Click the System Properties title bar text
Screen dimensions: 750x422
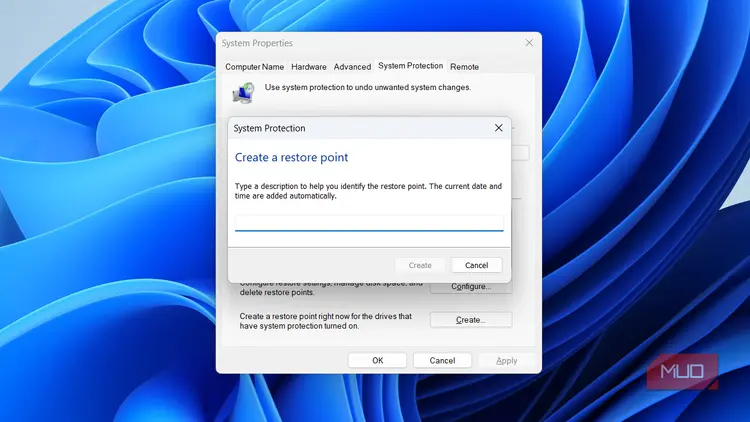point(257,43)
